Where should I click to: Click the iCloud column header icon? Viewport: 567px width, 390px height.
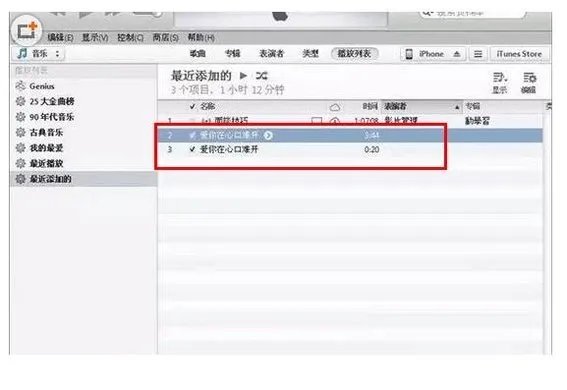click(x=335, y=107)
